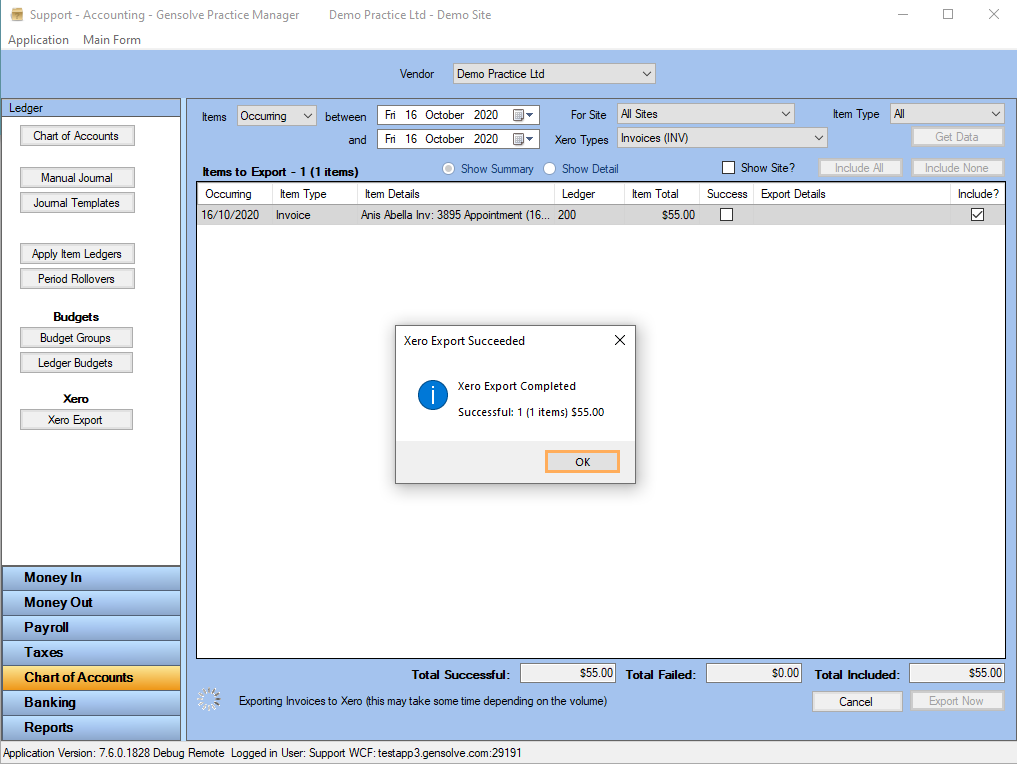Click the Total Successful amount field
Viewport: 1017px width, 764px height.
click(x=568, y=674)
